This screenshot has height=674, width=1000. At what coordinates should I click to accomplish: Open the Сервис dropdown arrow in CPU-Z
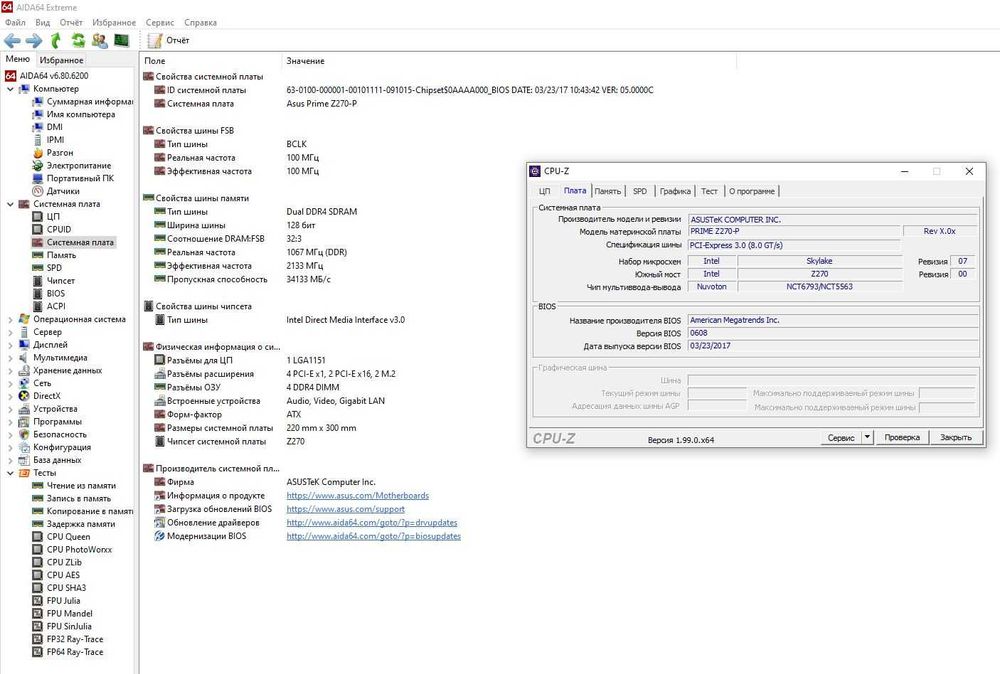pyautogui.click(x=867, y=437)
